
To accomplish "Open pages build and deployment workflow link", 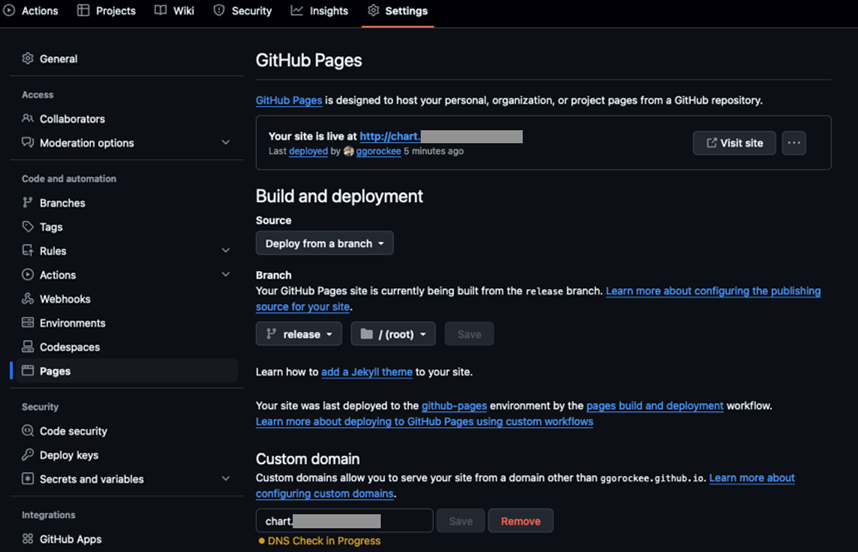I will coord(654,406).
